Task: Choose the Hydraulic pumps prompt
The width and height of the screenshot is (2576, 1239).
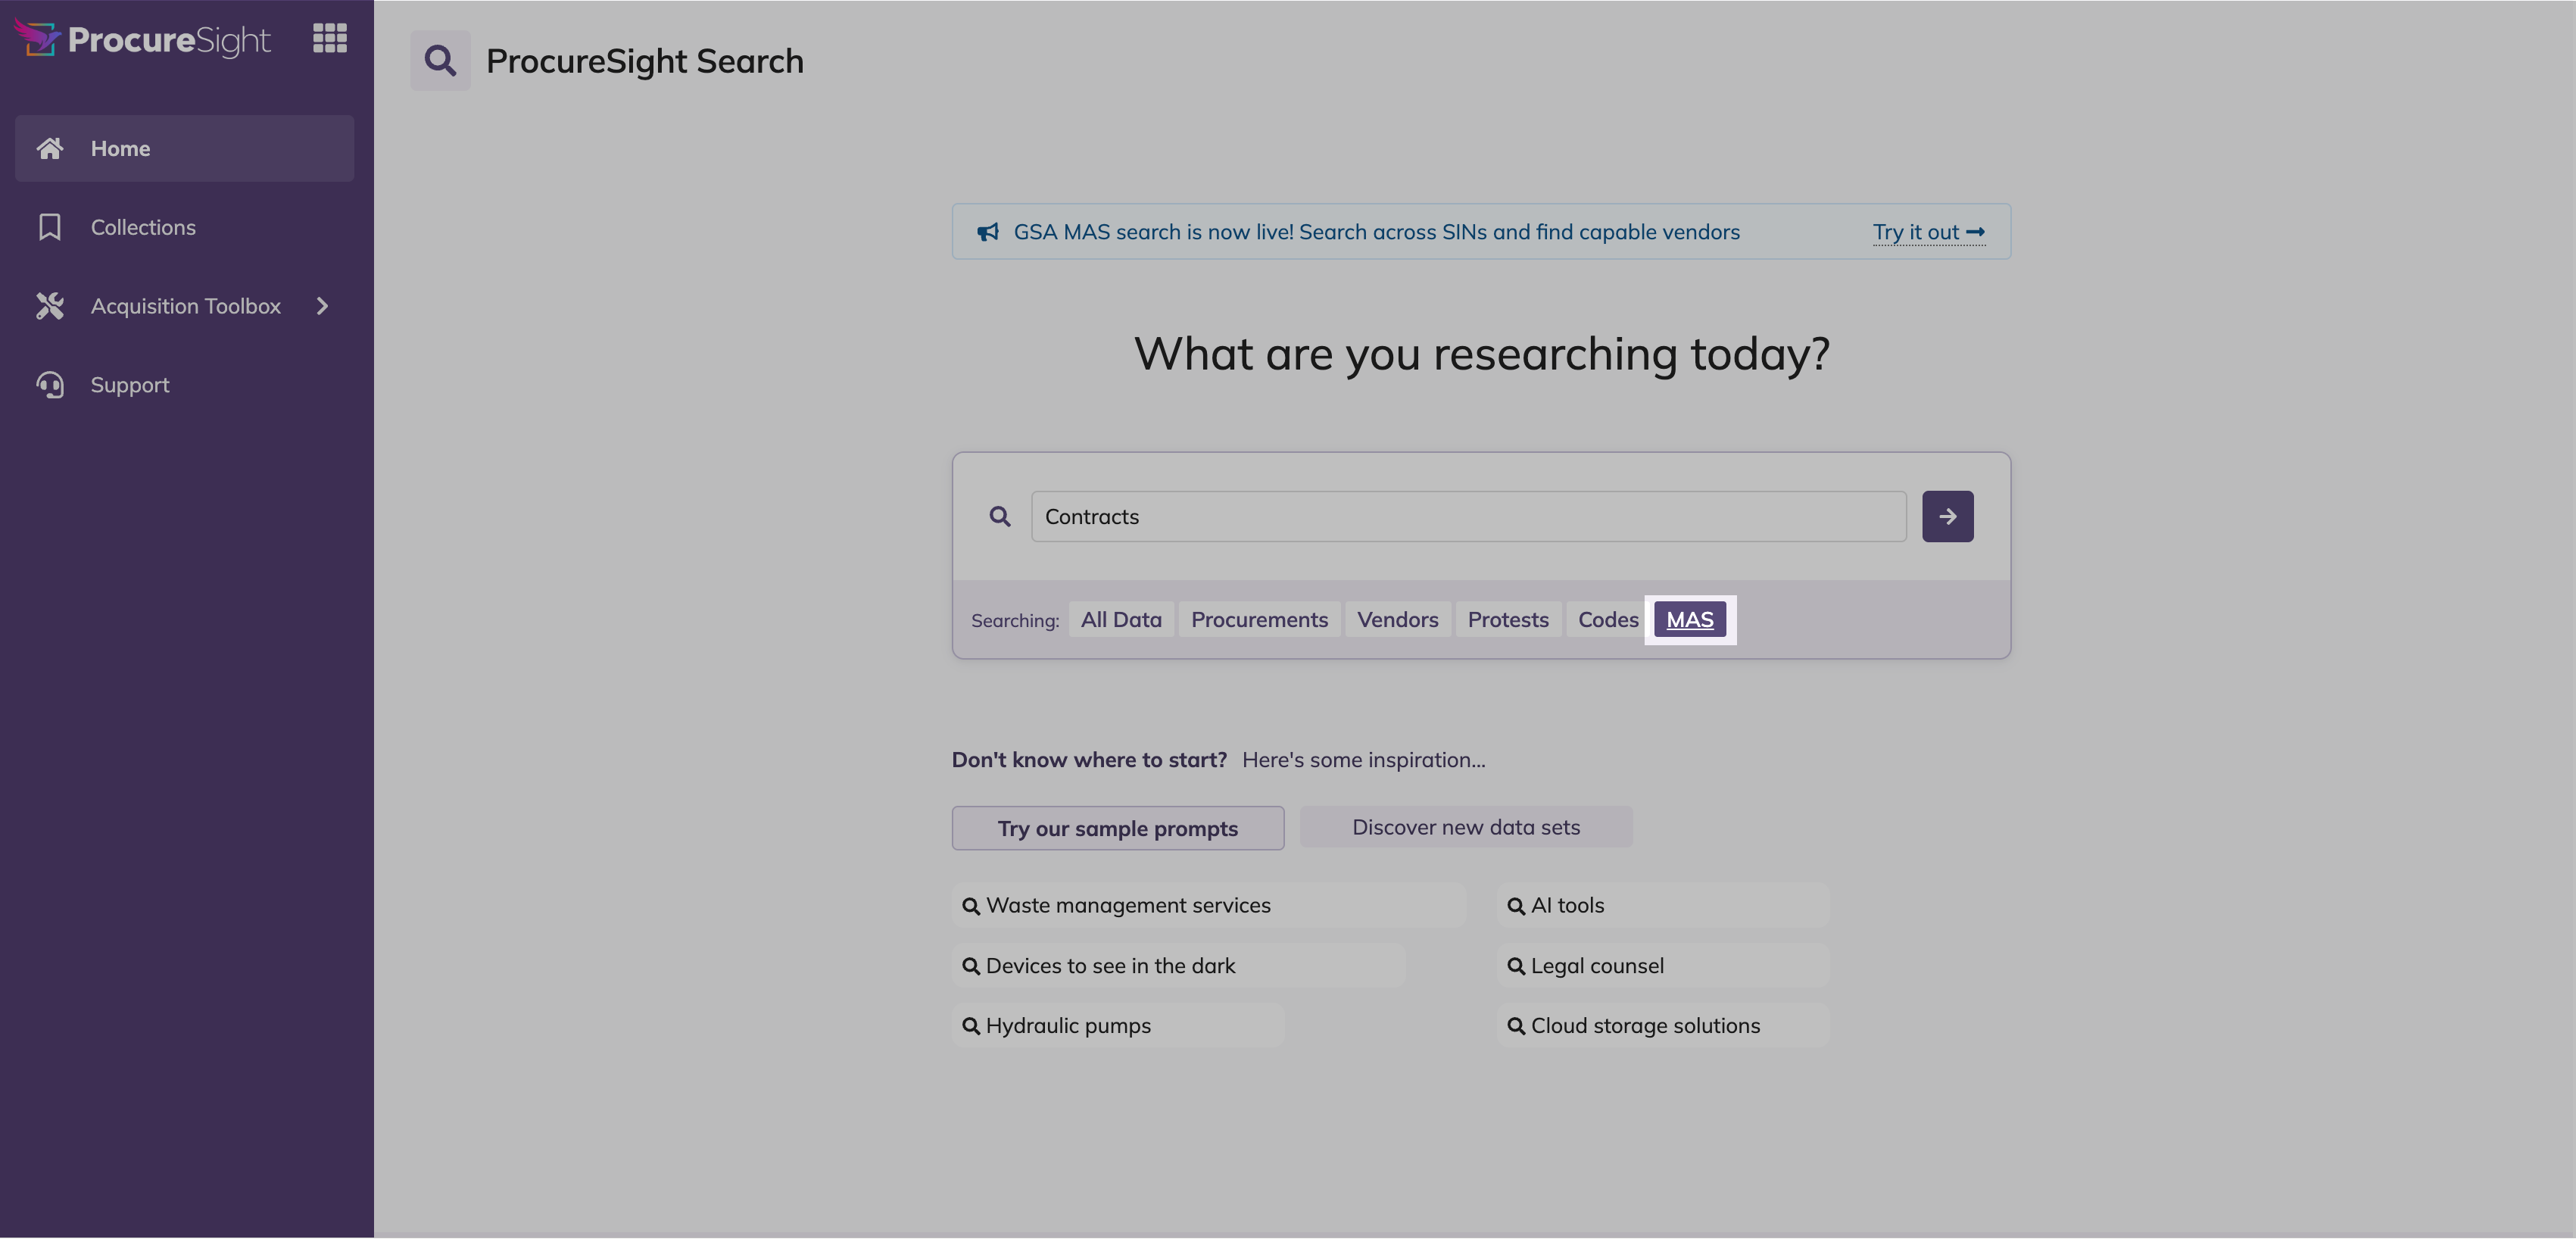Action: coord(1118,1026)
